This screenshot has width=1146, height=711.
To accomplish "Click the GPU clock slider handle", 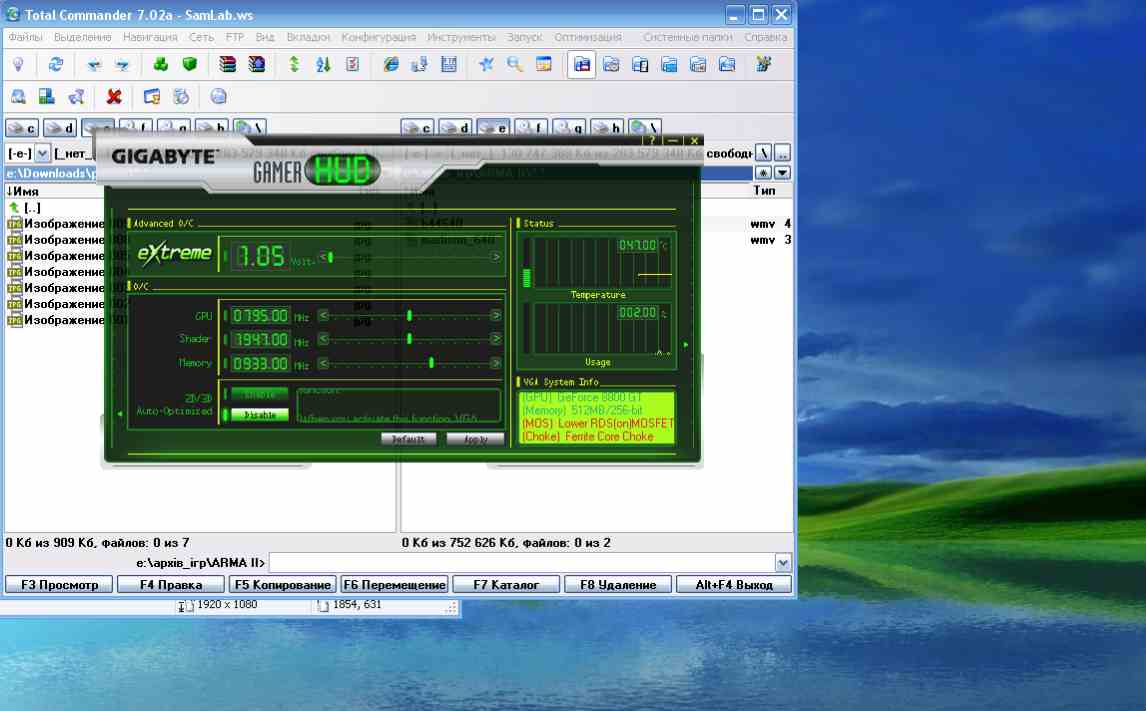I will (x=409, y=316).
